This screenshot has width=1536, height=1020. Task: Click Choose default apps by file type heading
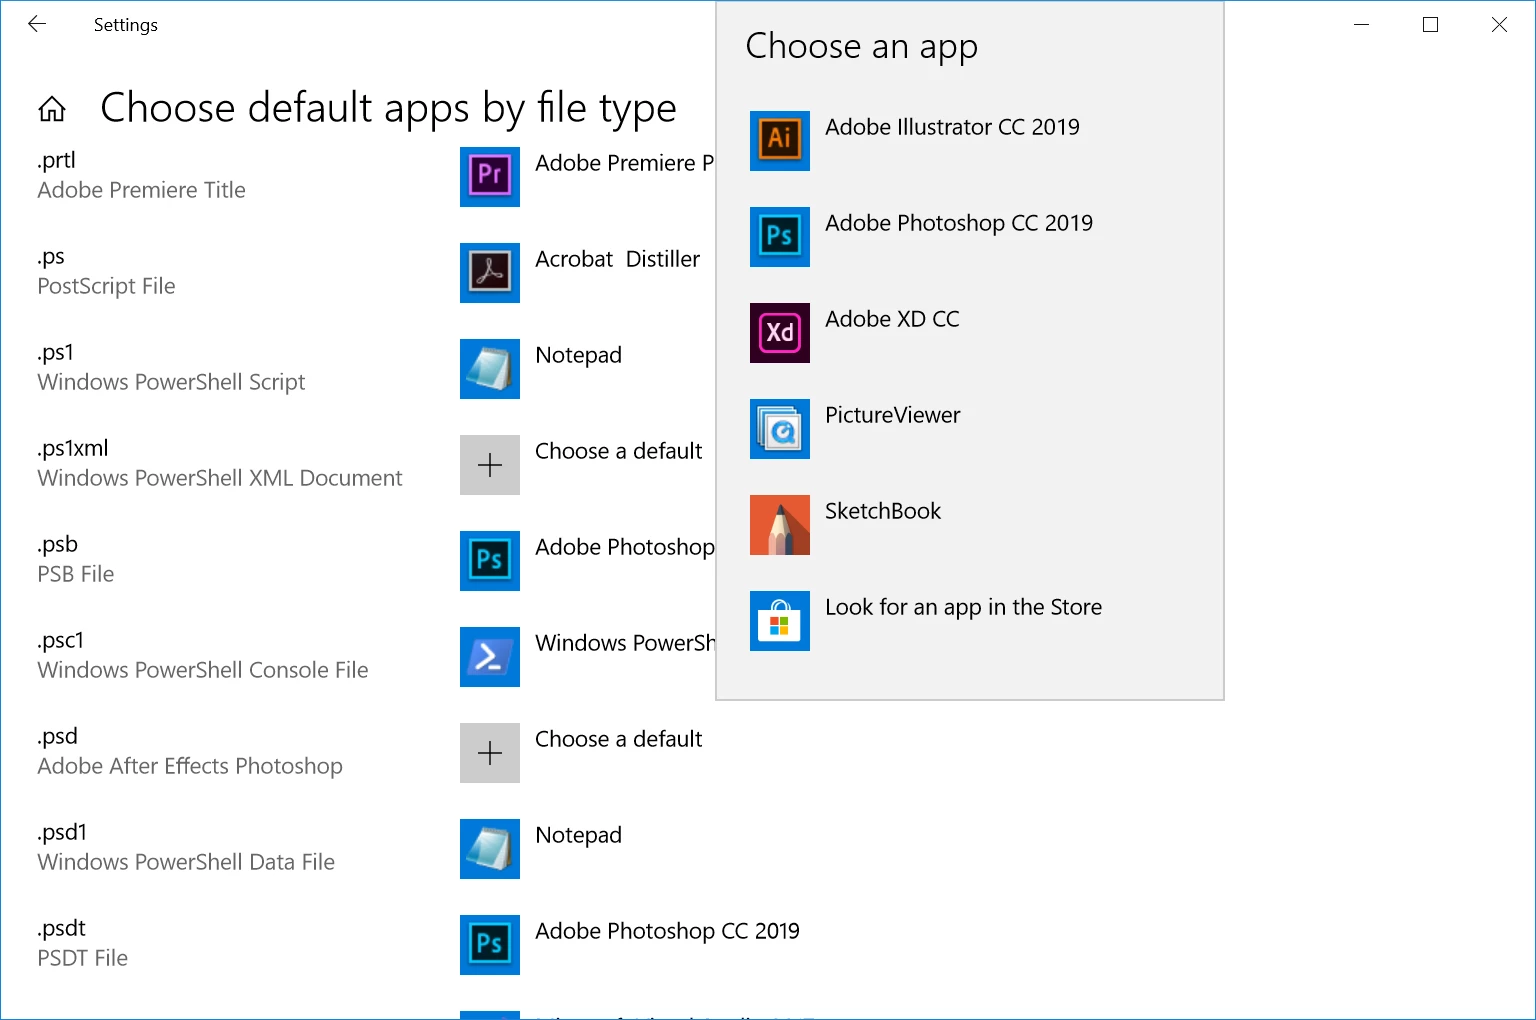click(x=388, y=108)
